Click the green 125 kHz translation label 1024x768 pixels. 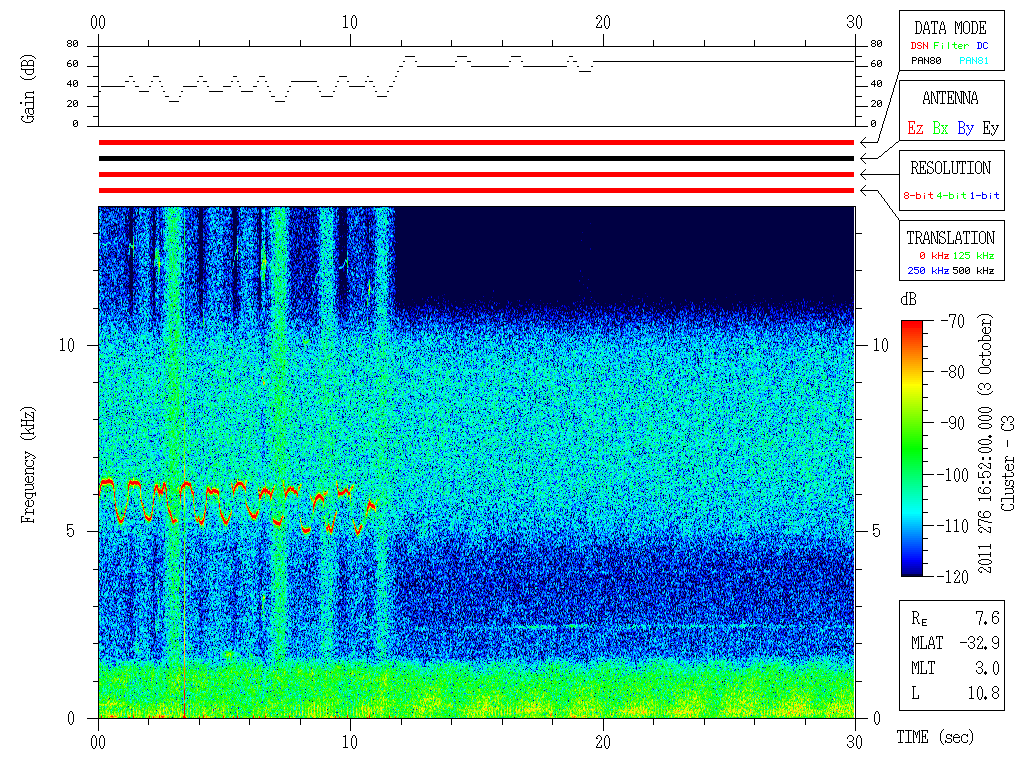[x=974, y=255]
